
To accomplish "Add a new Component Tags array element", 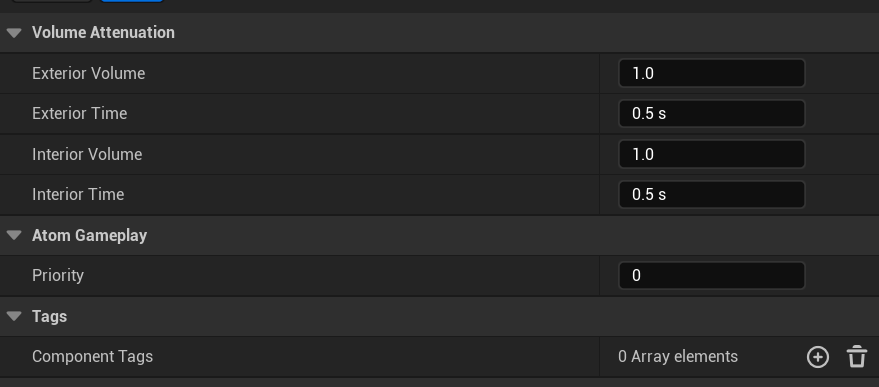I will click(817, 357).
